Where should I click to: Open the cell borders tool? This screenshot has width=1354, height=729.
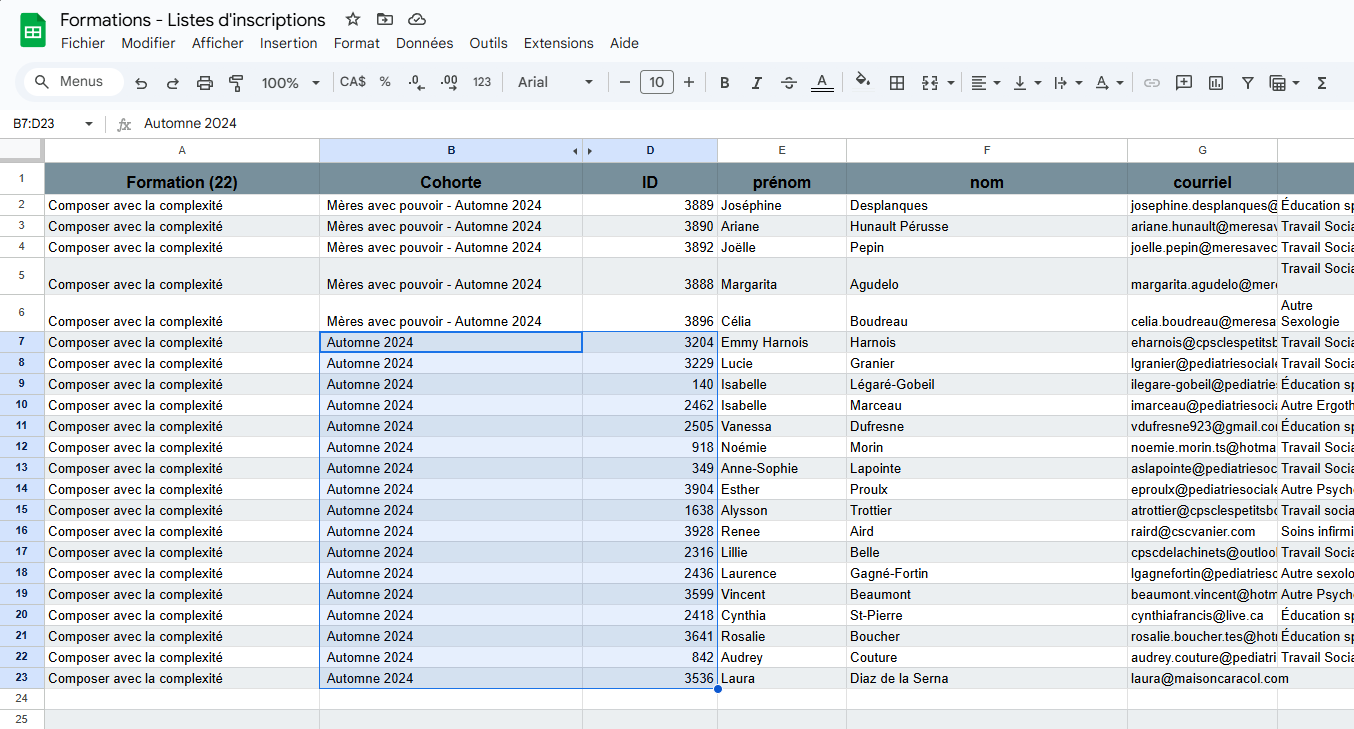click(897, 83)
